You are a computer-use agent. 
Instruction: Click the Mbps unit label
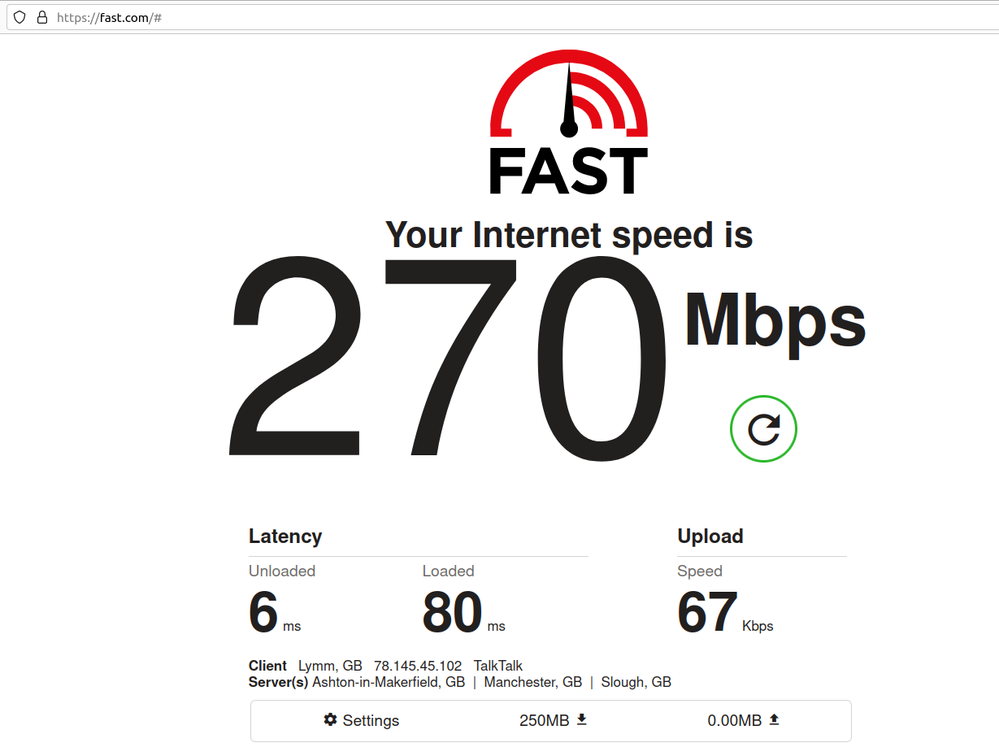[775, 324]
